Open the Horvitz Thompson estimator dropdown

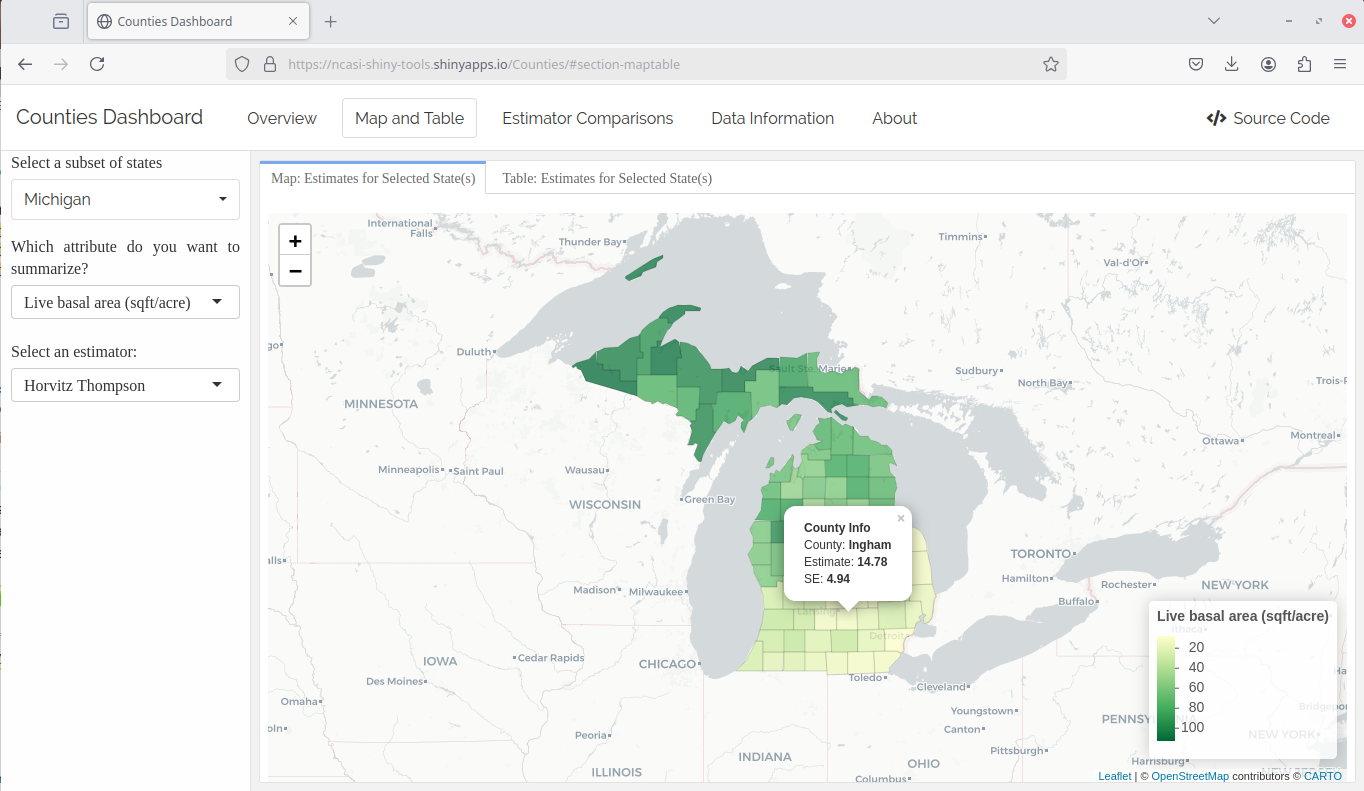coord(125,385)
